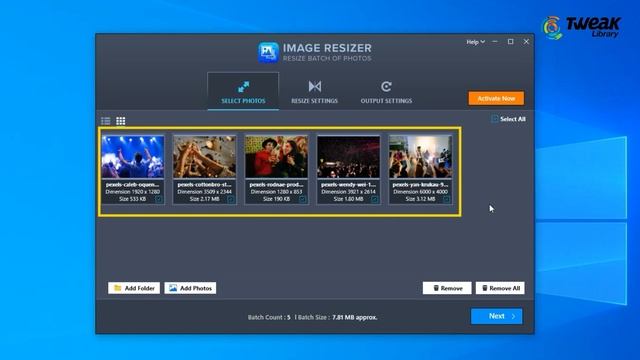The width and height of the screenshot is (640, 360).
Task: Open the Output Settings tab
Action: (386, 91)
